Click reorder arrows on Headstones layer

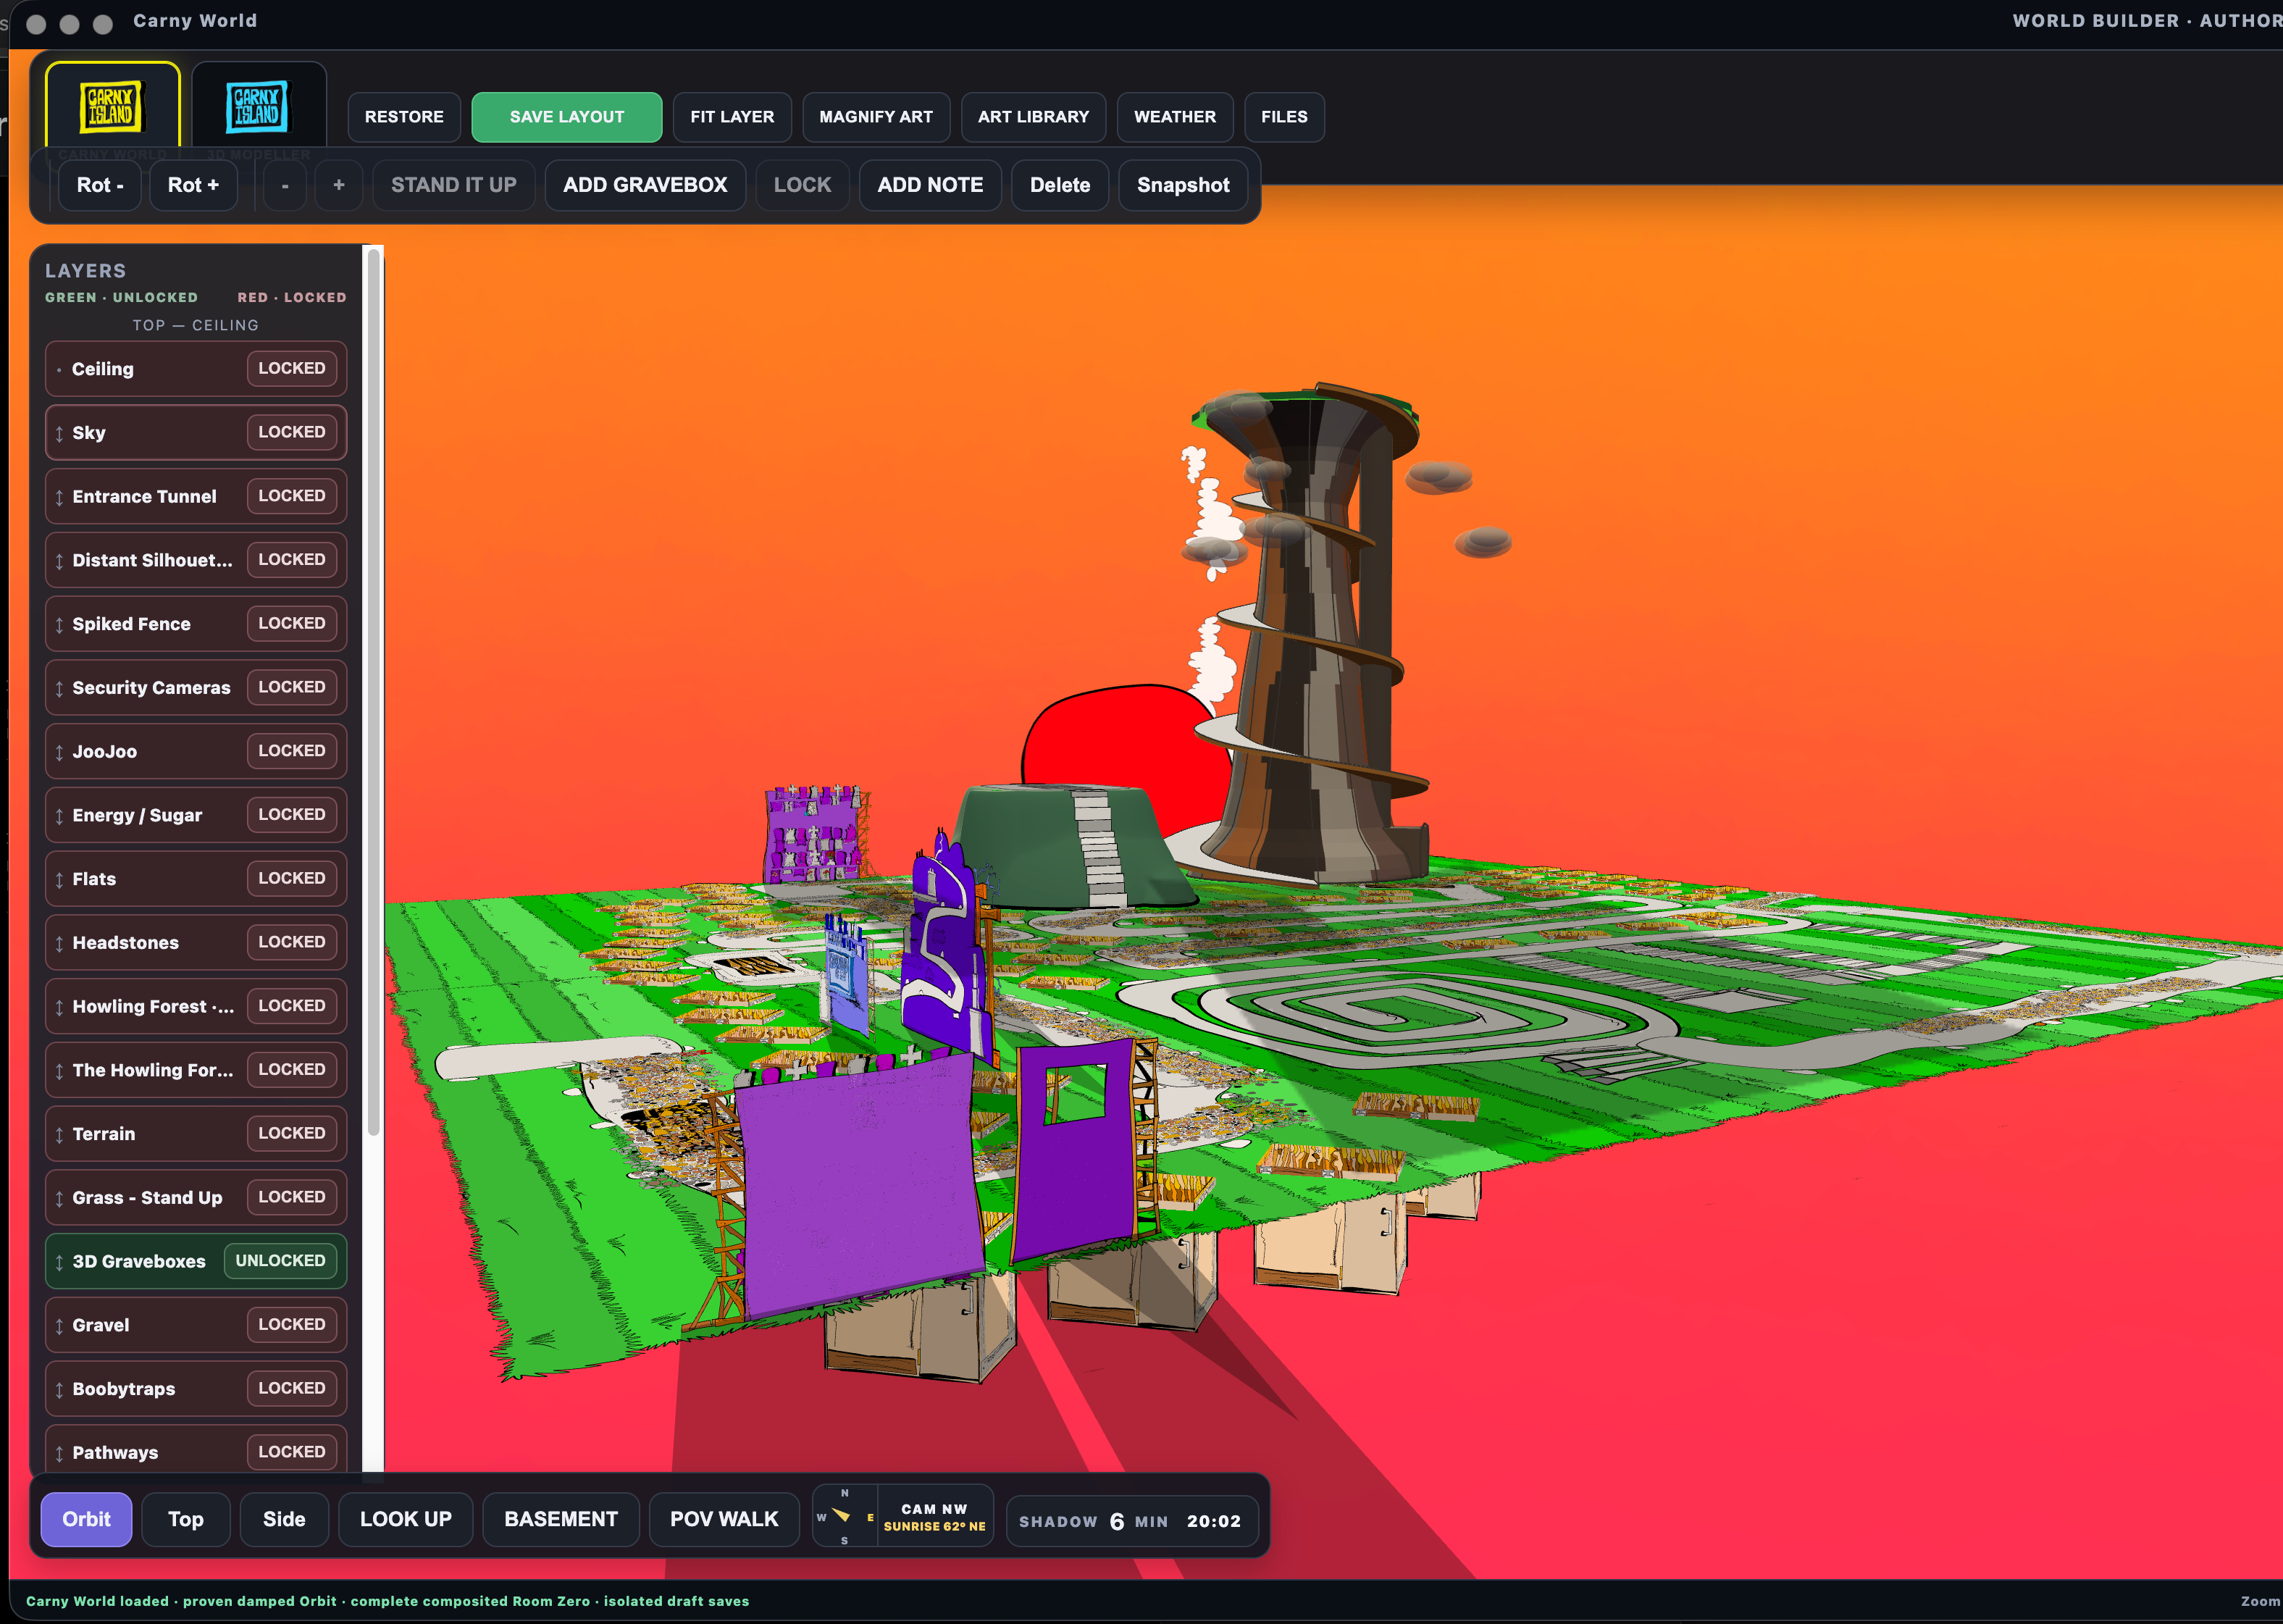(59, 943)
